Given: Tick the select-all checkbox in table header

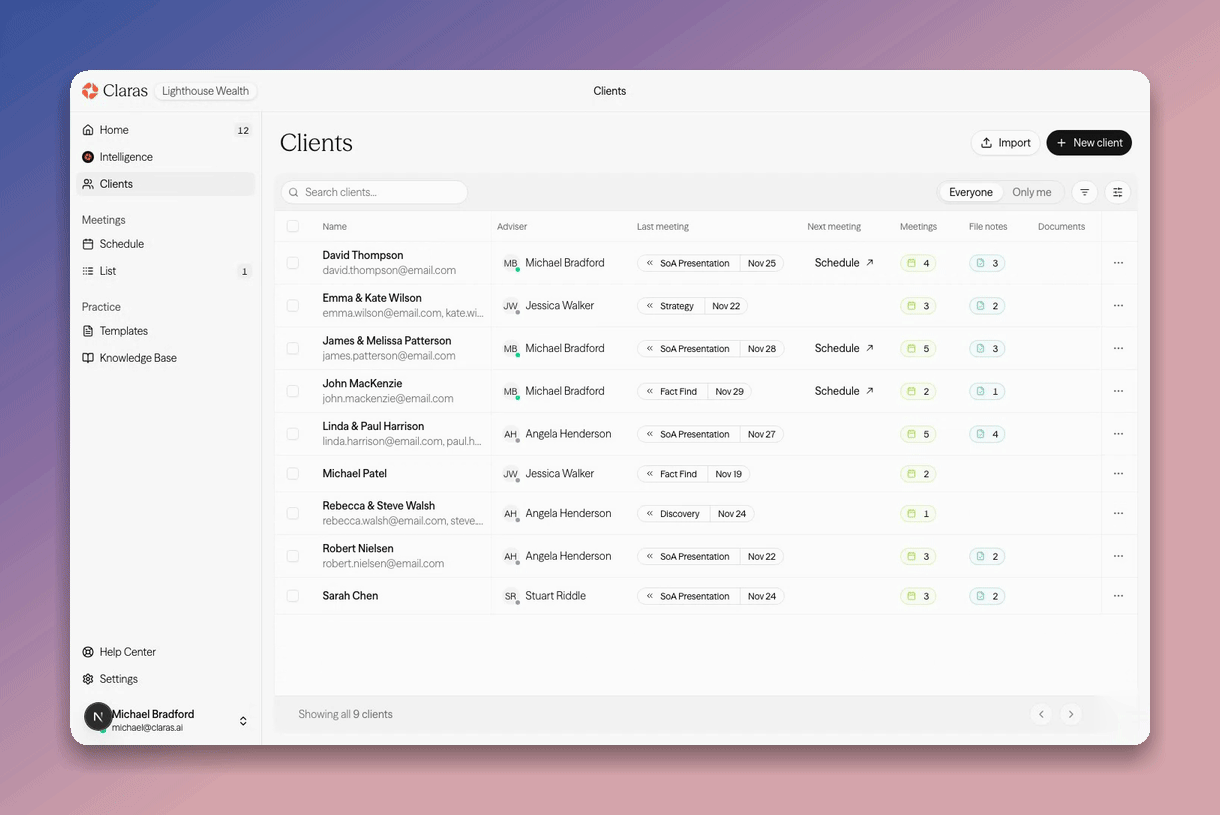Looking at the screenshot, I should [x=293, y=226].
